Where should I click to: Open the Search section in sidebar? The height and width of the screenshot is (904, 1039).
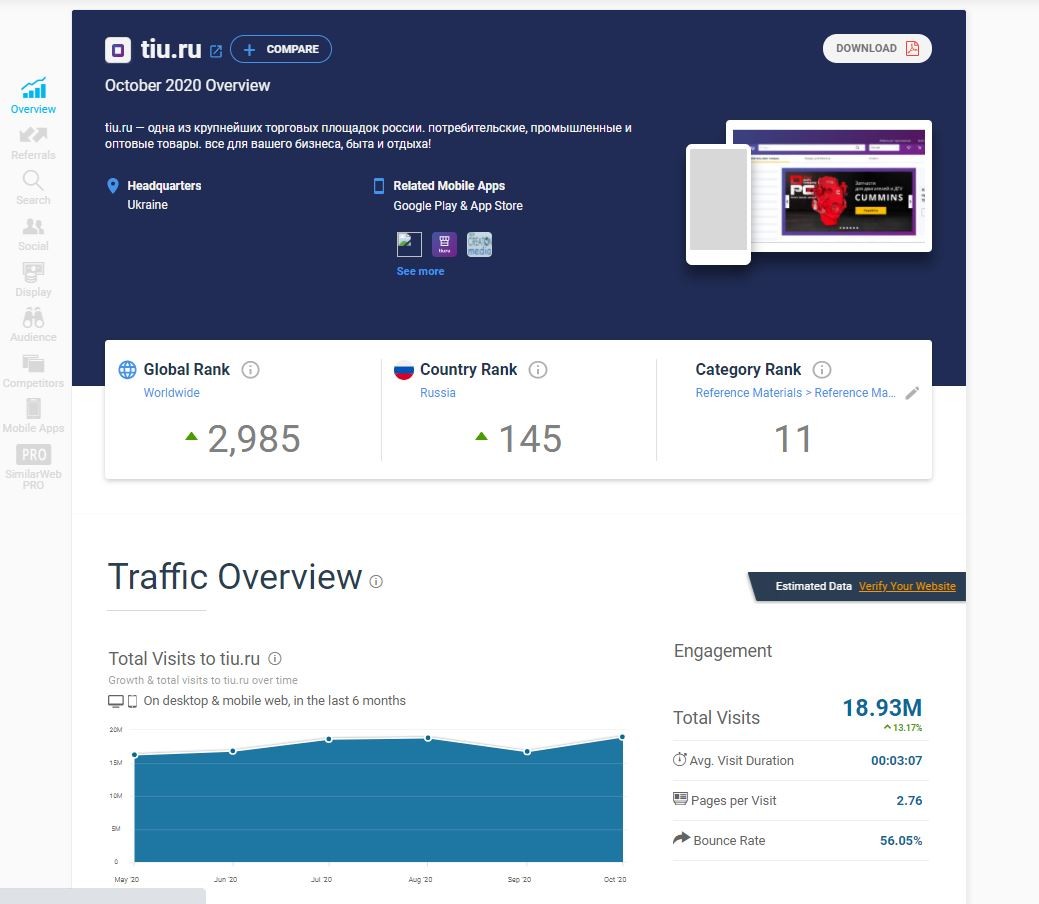tap(33, 188)
